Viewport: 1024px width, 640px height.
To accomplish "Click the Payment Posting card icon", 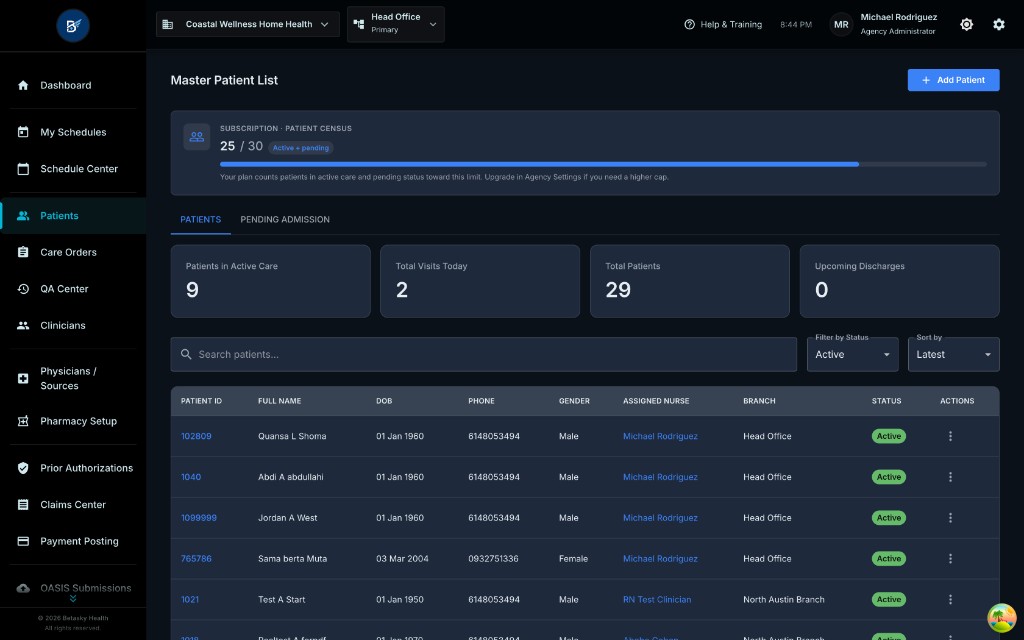I will click(x=23, y=541).
